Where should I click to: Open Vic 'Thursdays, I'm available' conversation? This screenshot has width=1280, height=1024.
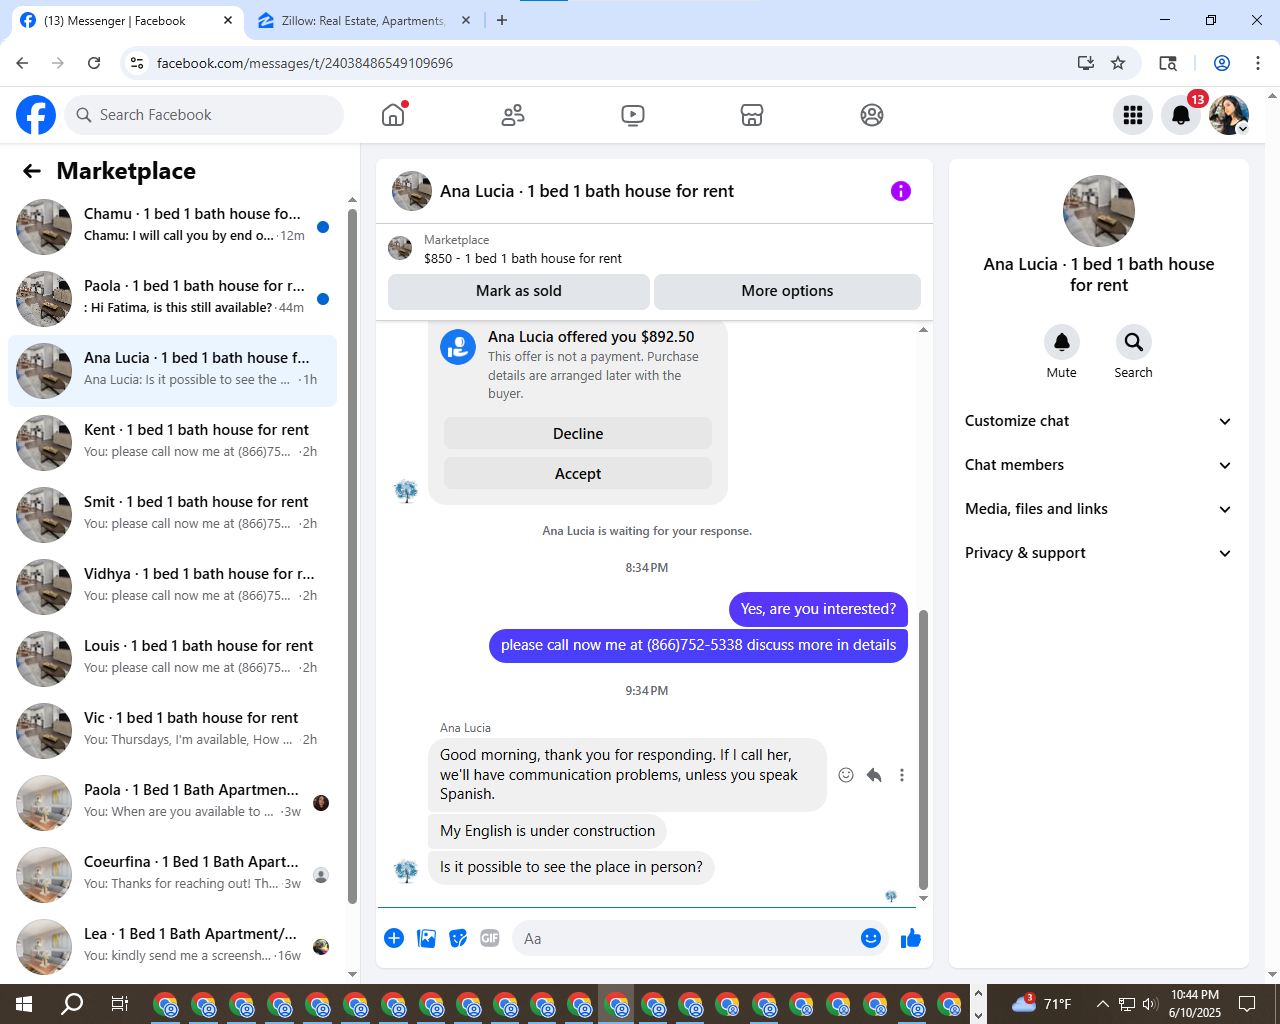(x=172, y=731)
